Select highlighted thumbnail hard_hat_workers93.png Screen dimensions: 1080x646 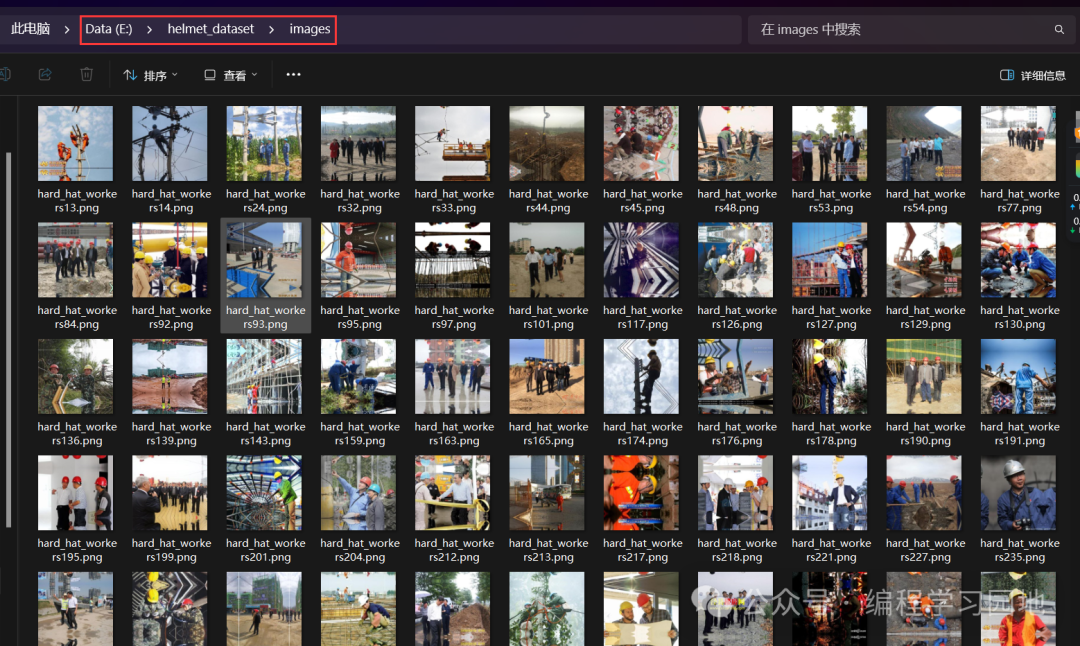[x=264, y=260]
